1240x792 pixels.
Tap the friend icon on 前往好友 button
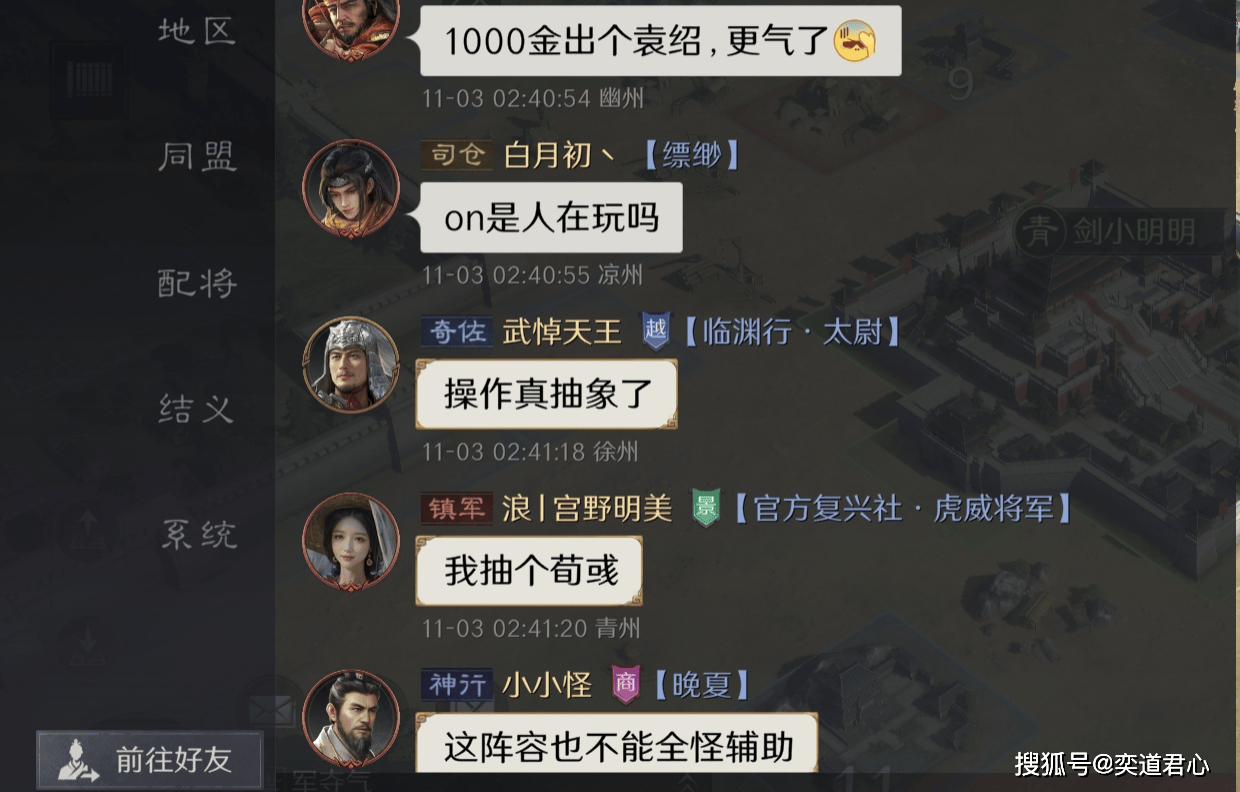click(78, 760)
